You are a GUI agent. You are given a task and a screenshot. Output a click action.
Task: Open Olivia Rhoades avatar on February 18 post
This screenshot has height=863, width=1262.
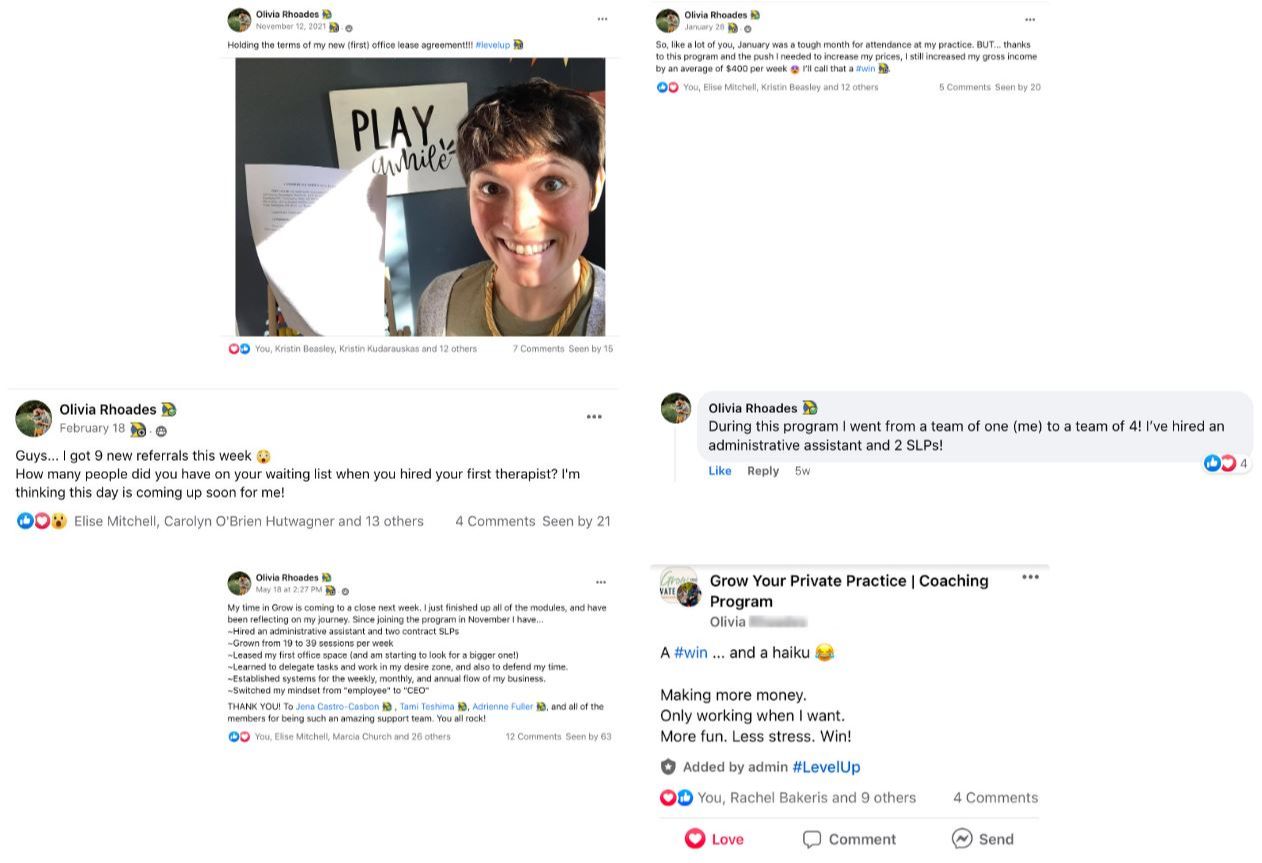[34, 418]
